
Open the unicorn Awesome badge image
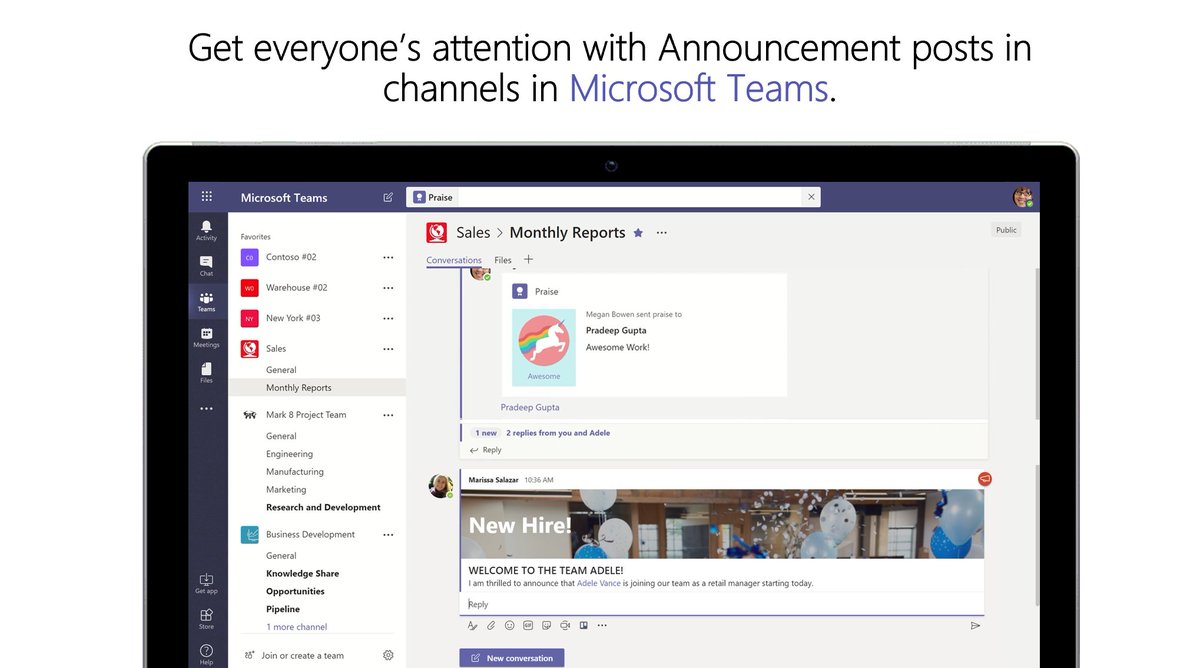[x=544, y=347]
